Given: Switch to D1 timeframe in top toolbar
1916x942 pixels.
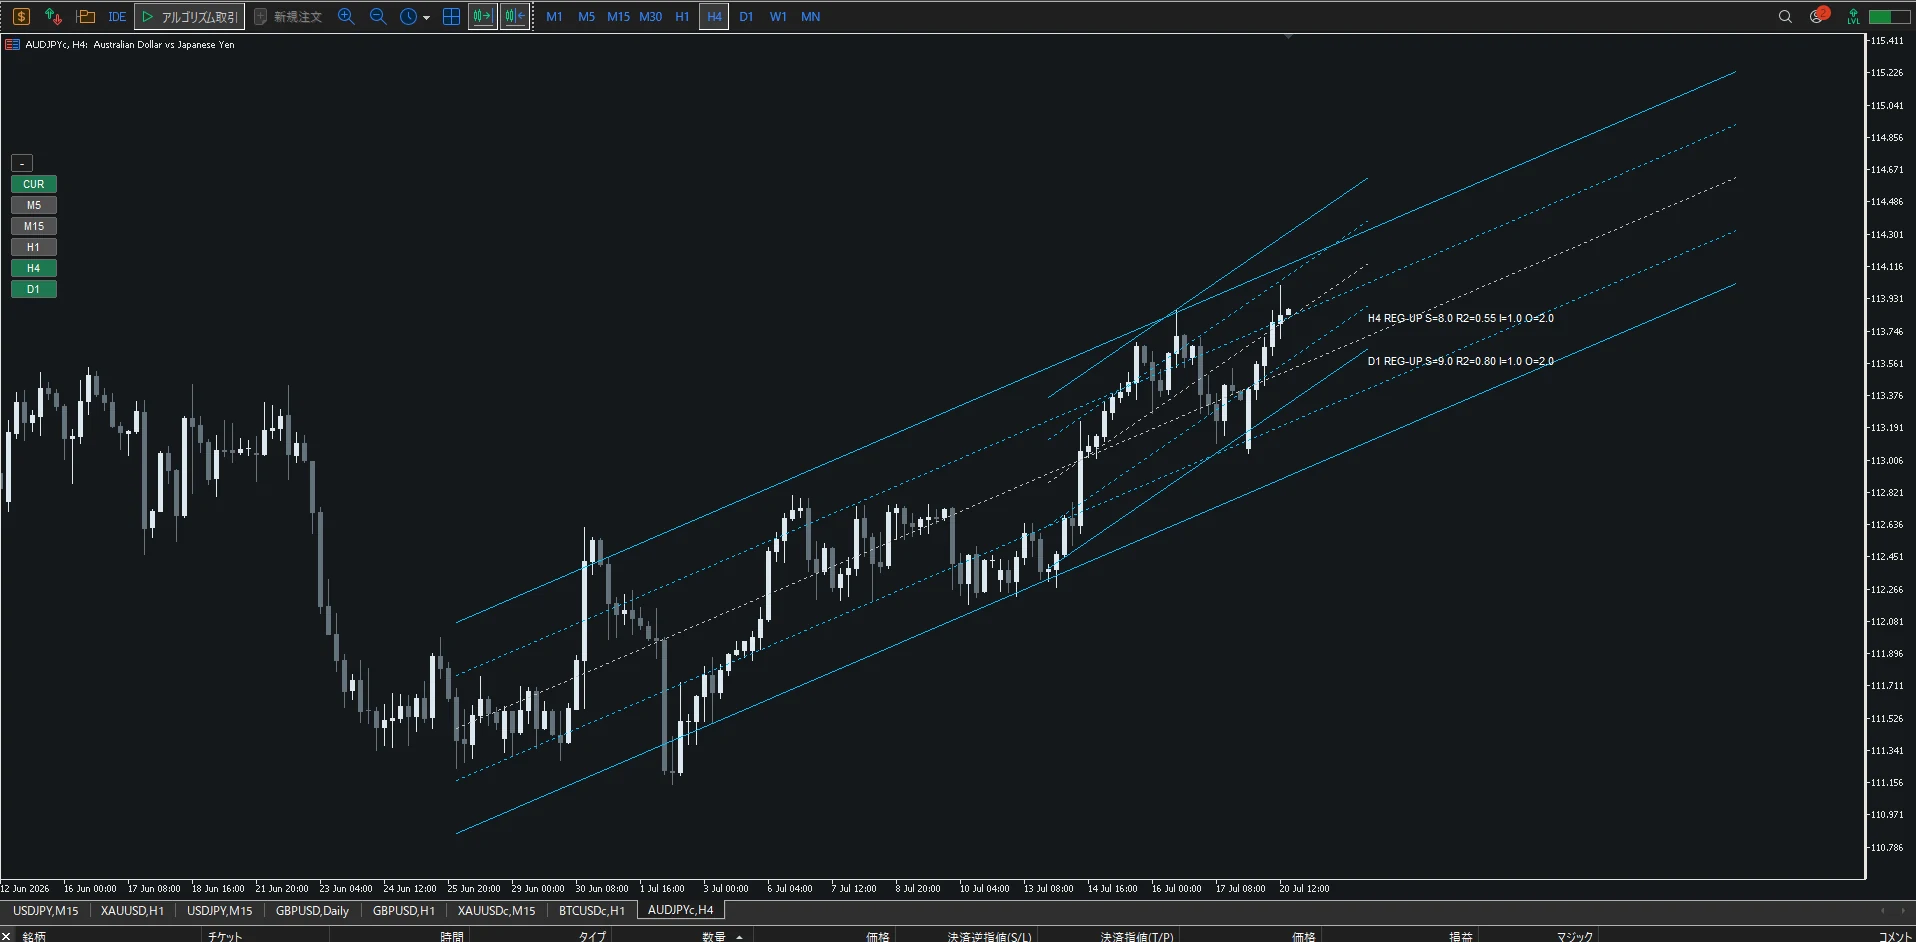Looking at the screenshot, I should (x=746, y=17).
